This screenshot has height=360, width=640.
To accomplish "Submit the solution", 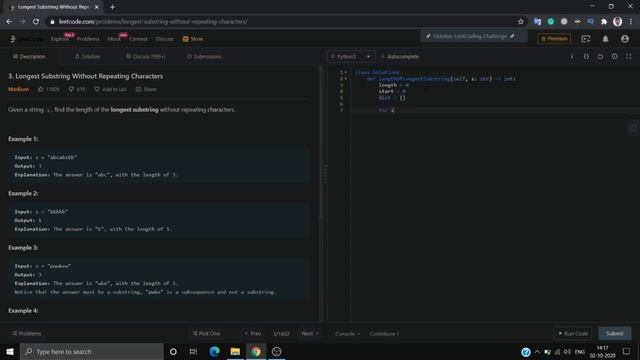I will tap(615, 333).
